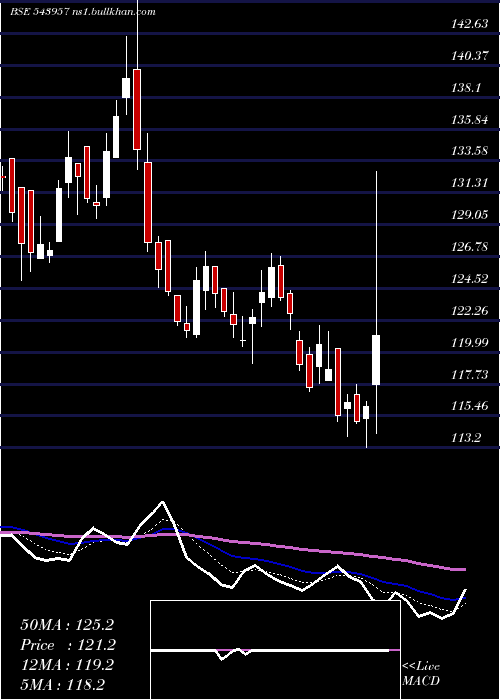Click the tallest red candlestick near 138

(137, 109)
